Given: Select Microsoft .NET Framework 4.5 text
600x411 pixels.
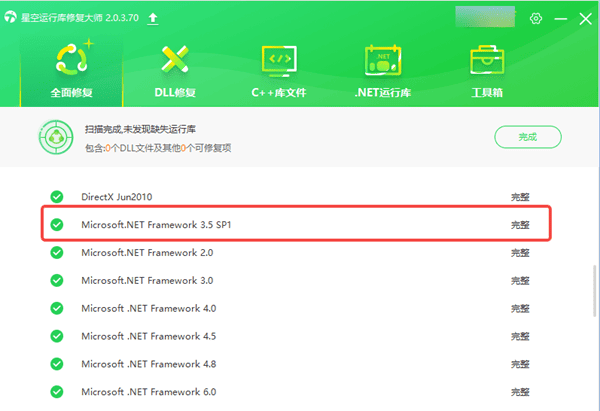Looking at the screenshot, I should (149, 336).
